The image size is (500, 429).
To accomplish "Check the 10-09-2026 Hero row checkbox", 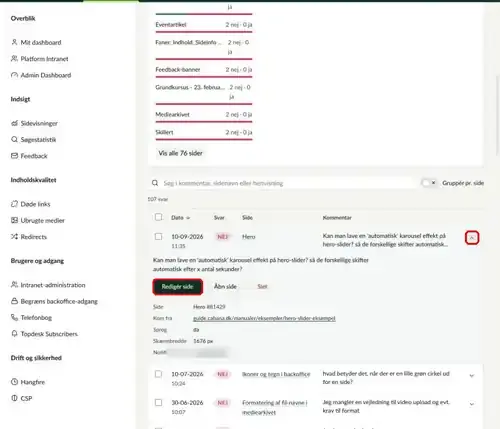I will click(158, 237).
